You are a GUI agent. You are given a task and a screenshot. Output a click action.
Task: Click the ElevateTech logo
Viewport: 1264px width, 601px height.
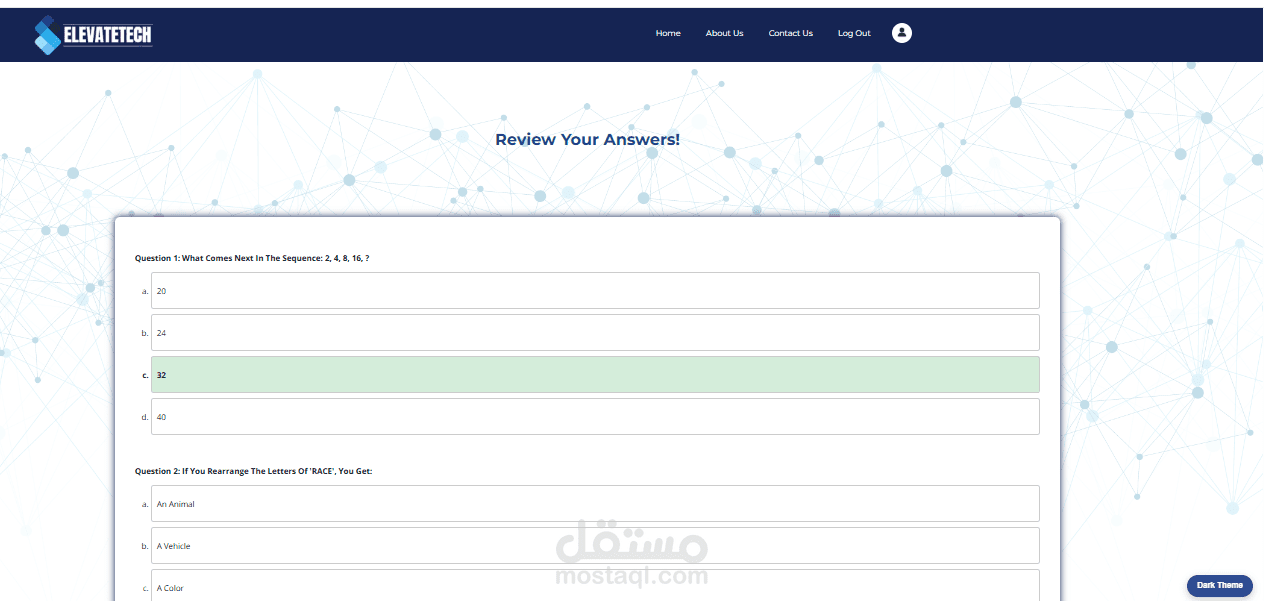[x=93, y=35]
